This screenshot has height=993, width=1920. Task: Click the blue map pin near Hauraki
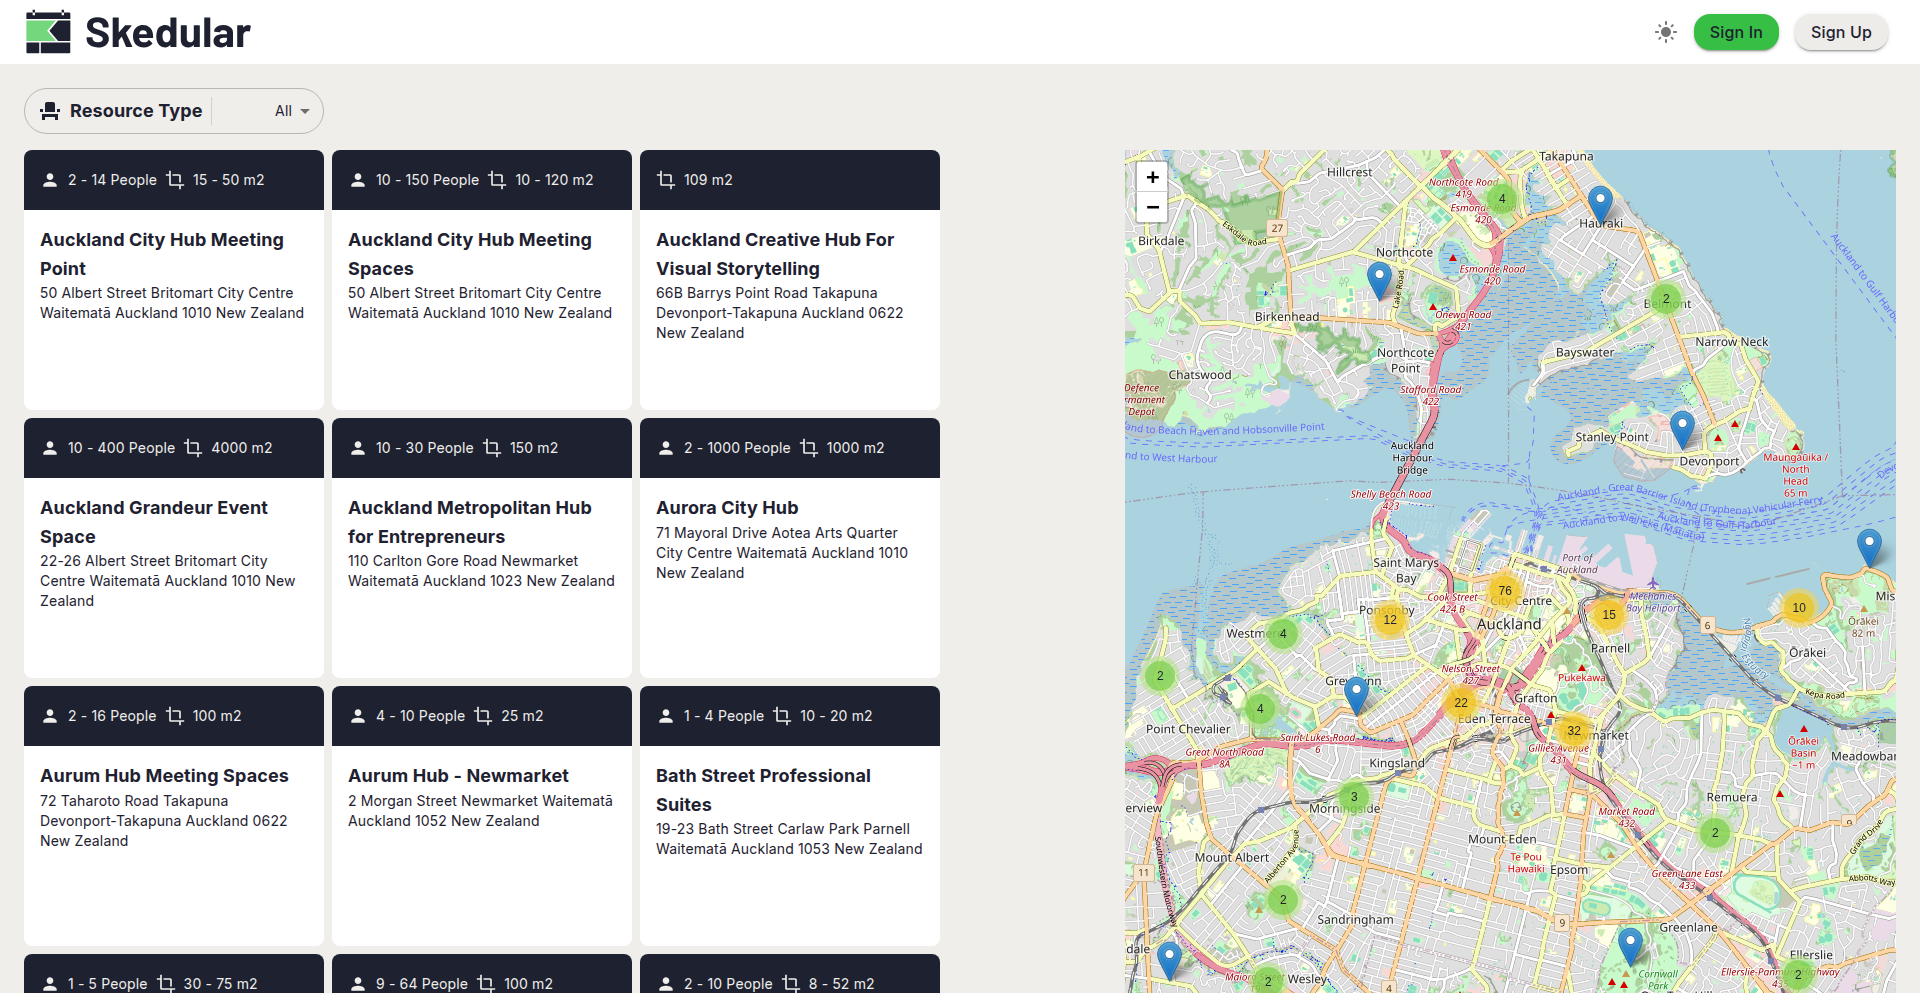(x=1600, y=203)
